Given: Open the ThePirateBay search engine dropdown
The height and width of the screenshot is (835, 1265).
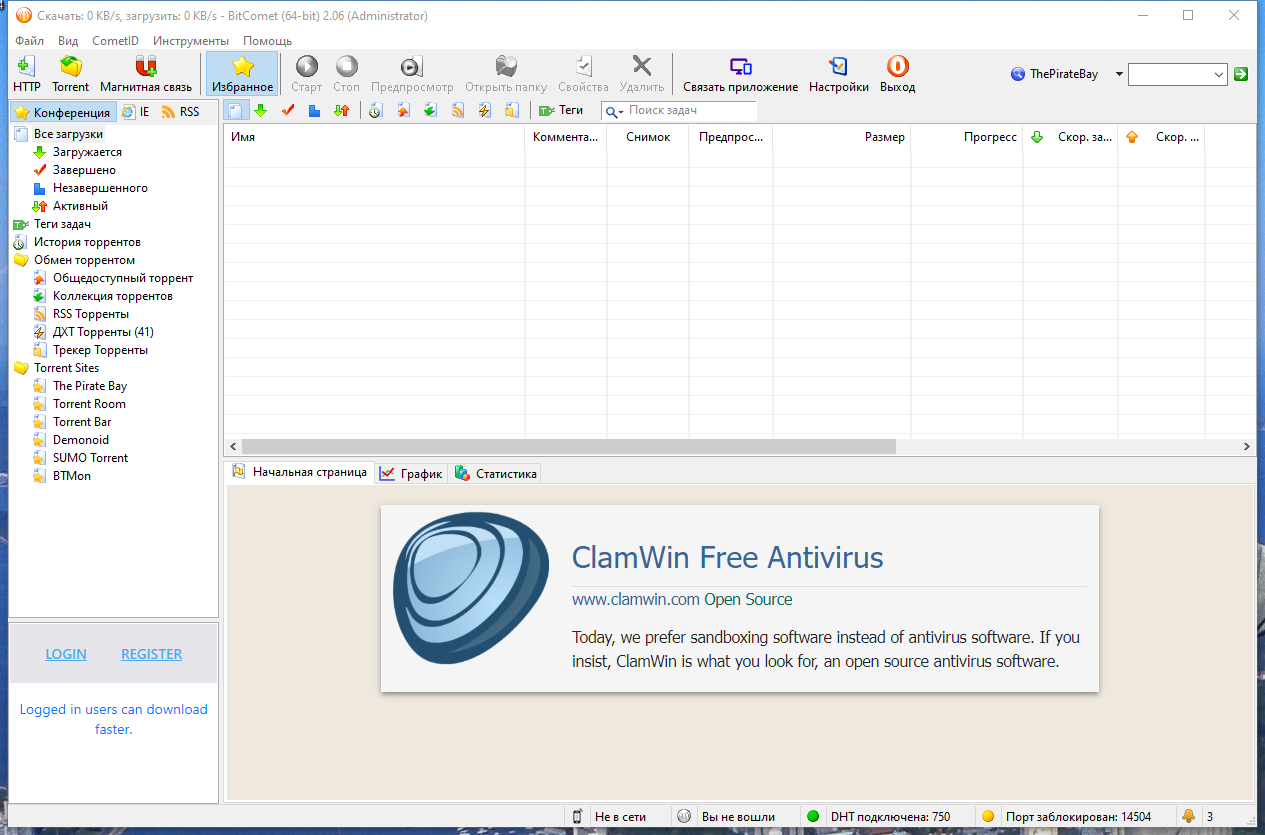Looking at the screenshot, I should pyautogui.click(x=1119, y=74).
